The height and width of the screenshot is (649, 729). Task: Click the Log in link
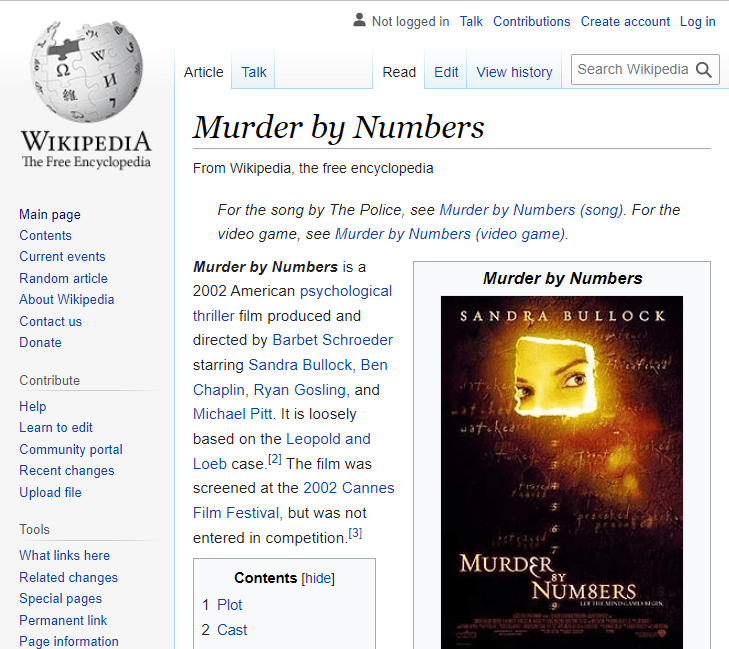tap(697, 21)
